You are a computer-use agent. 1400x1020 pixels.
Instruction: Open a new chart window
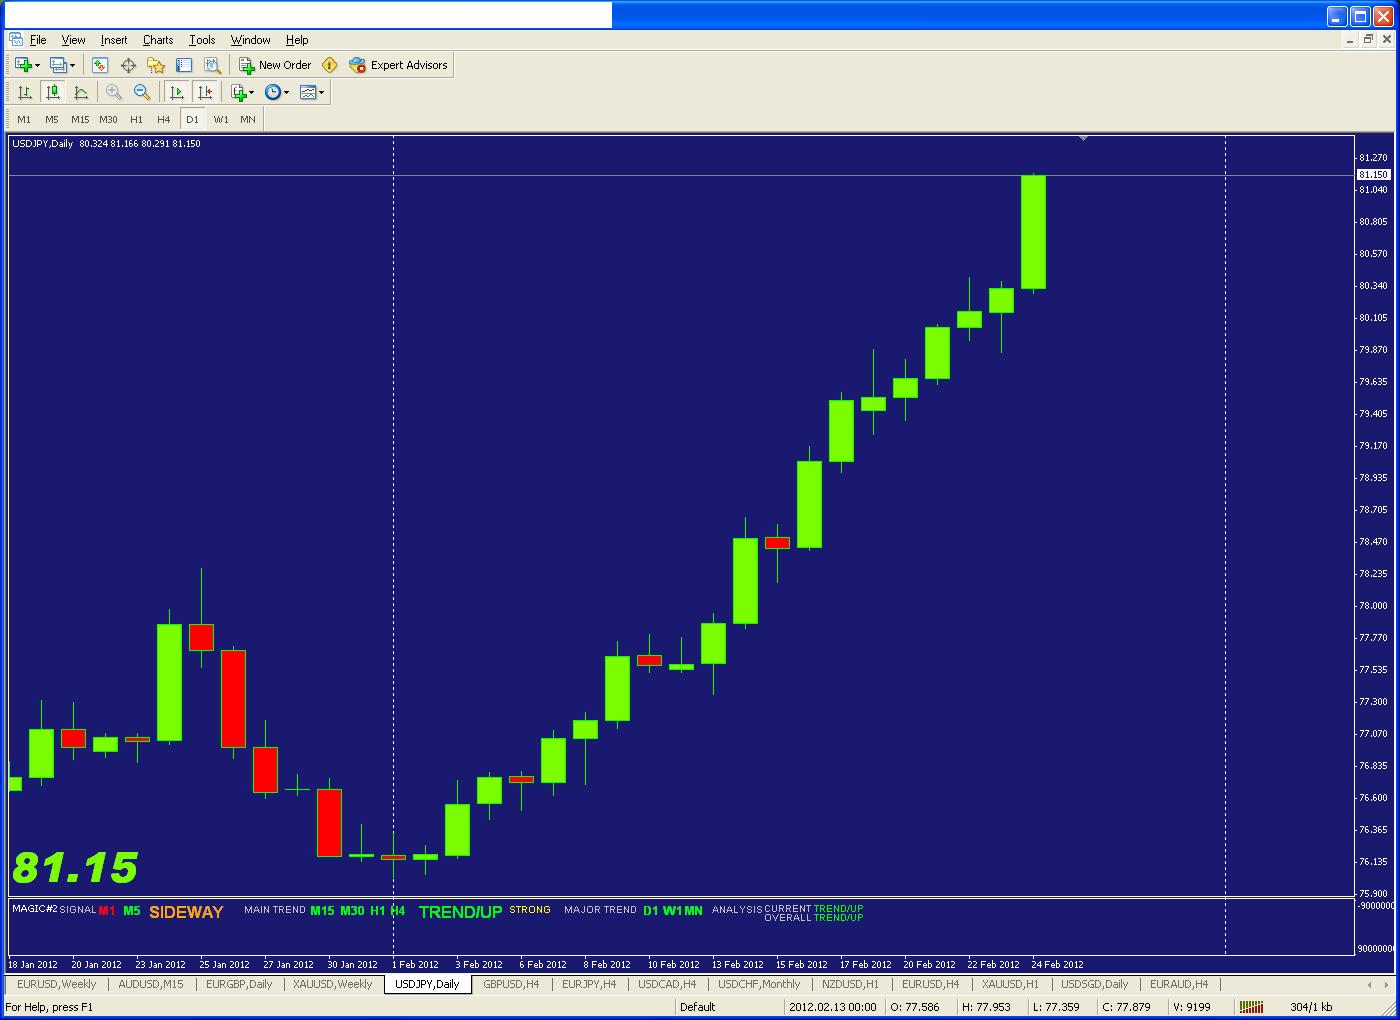[22, 65]
